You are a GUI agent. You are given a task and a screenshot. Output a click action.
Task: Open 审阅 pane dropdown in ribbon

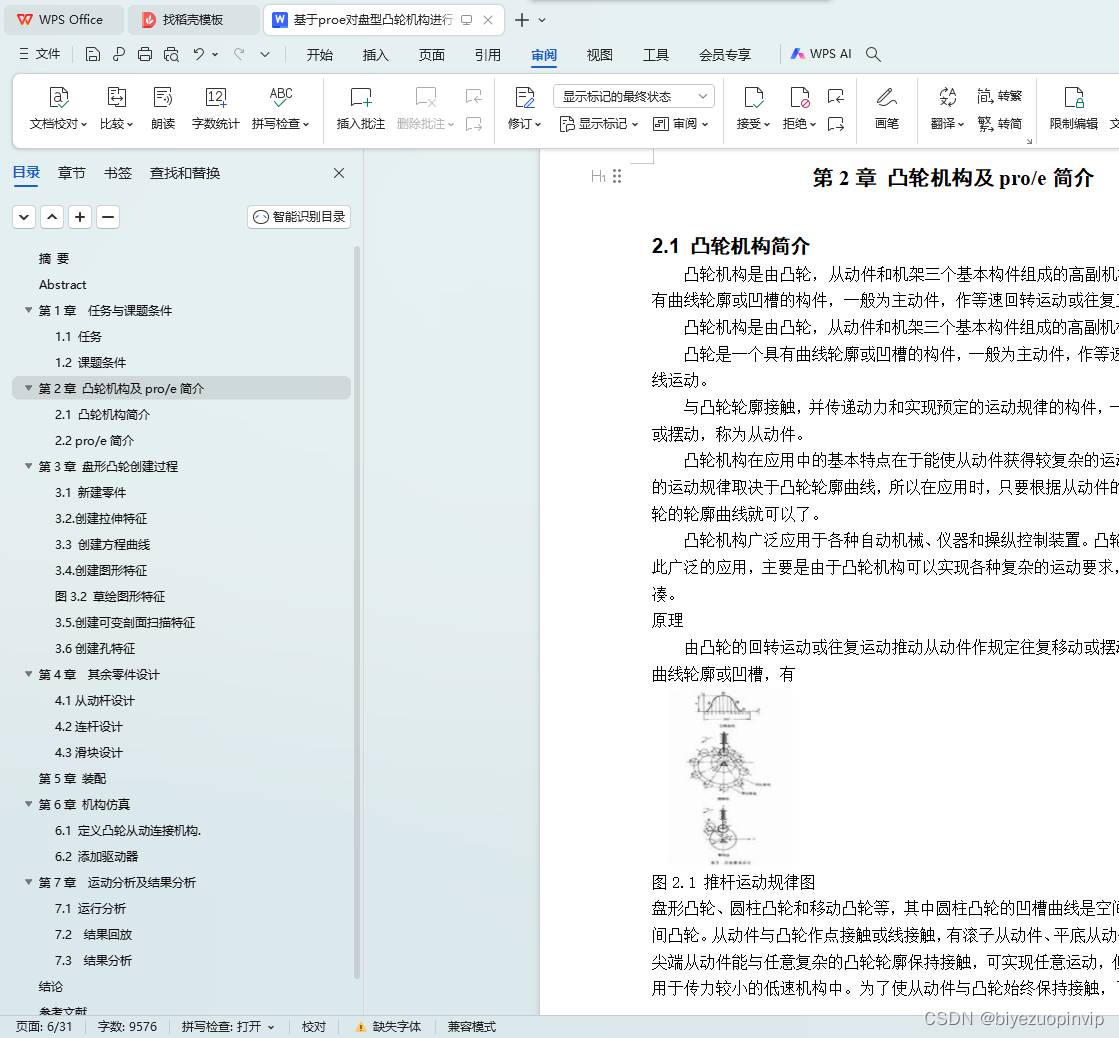coord(680,124)
